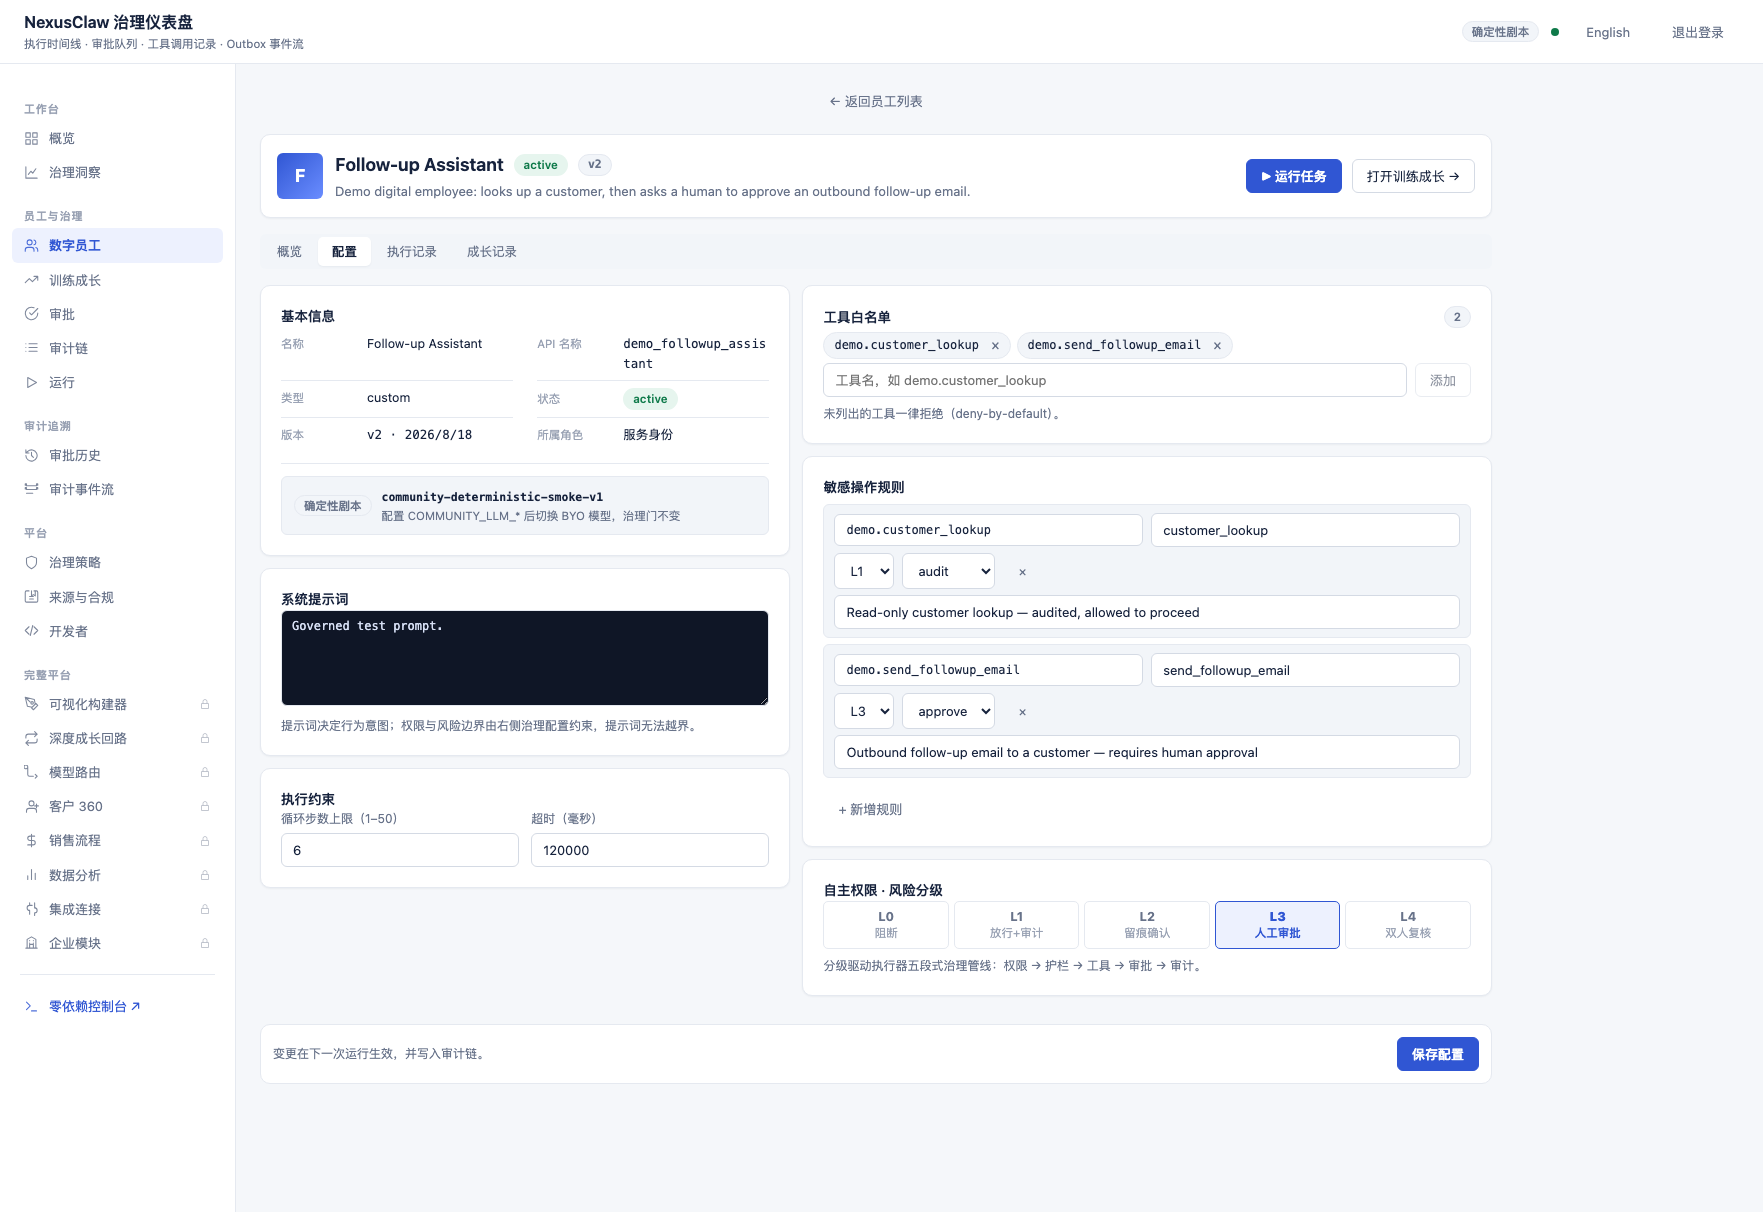Click the 来源与合规 icon

31,598
